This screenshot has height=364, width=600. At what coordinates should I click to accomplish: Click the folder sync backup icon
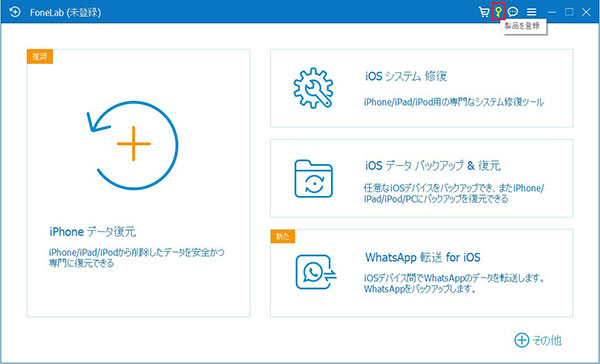(x=313, y=179)
